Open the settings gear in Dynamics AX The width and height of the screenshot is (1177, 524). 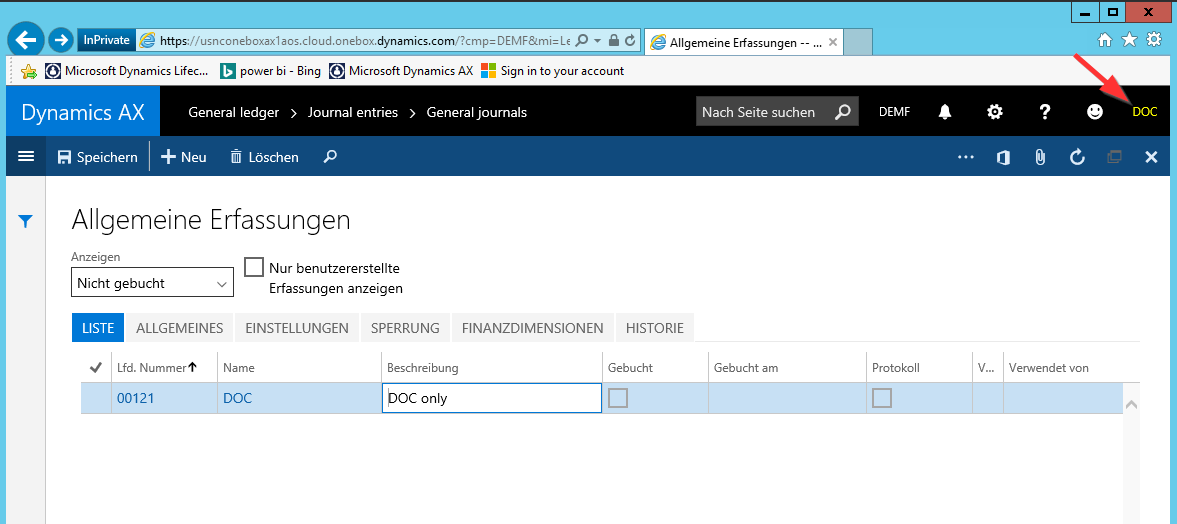pyautogui.click(x=995, y=112)
